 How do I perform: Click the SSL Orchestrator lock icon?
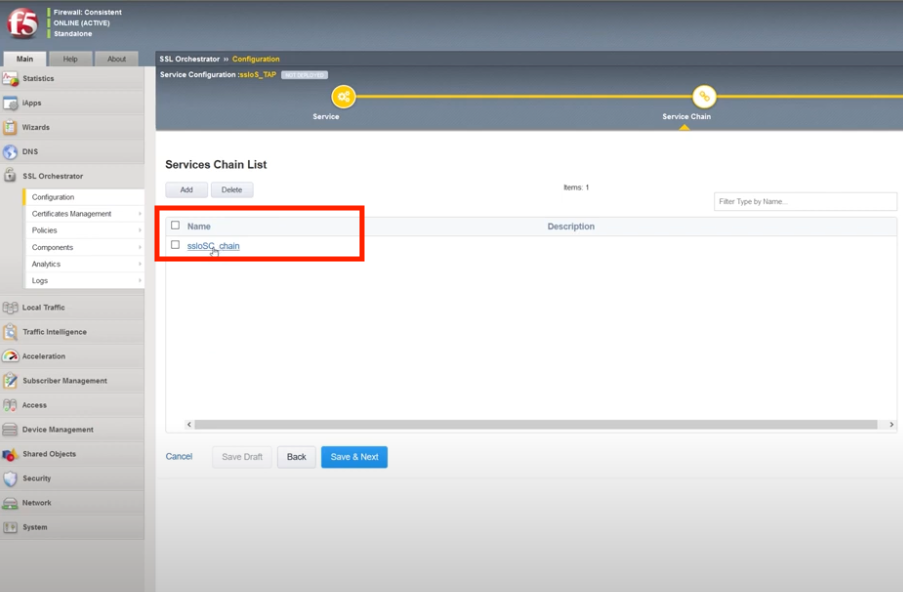(x=10, y=176)
